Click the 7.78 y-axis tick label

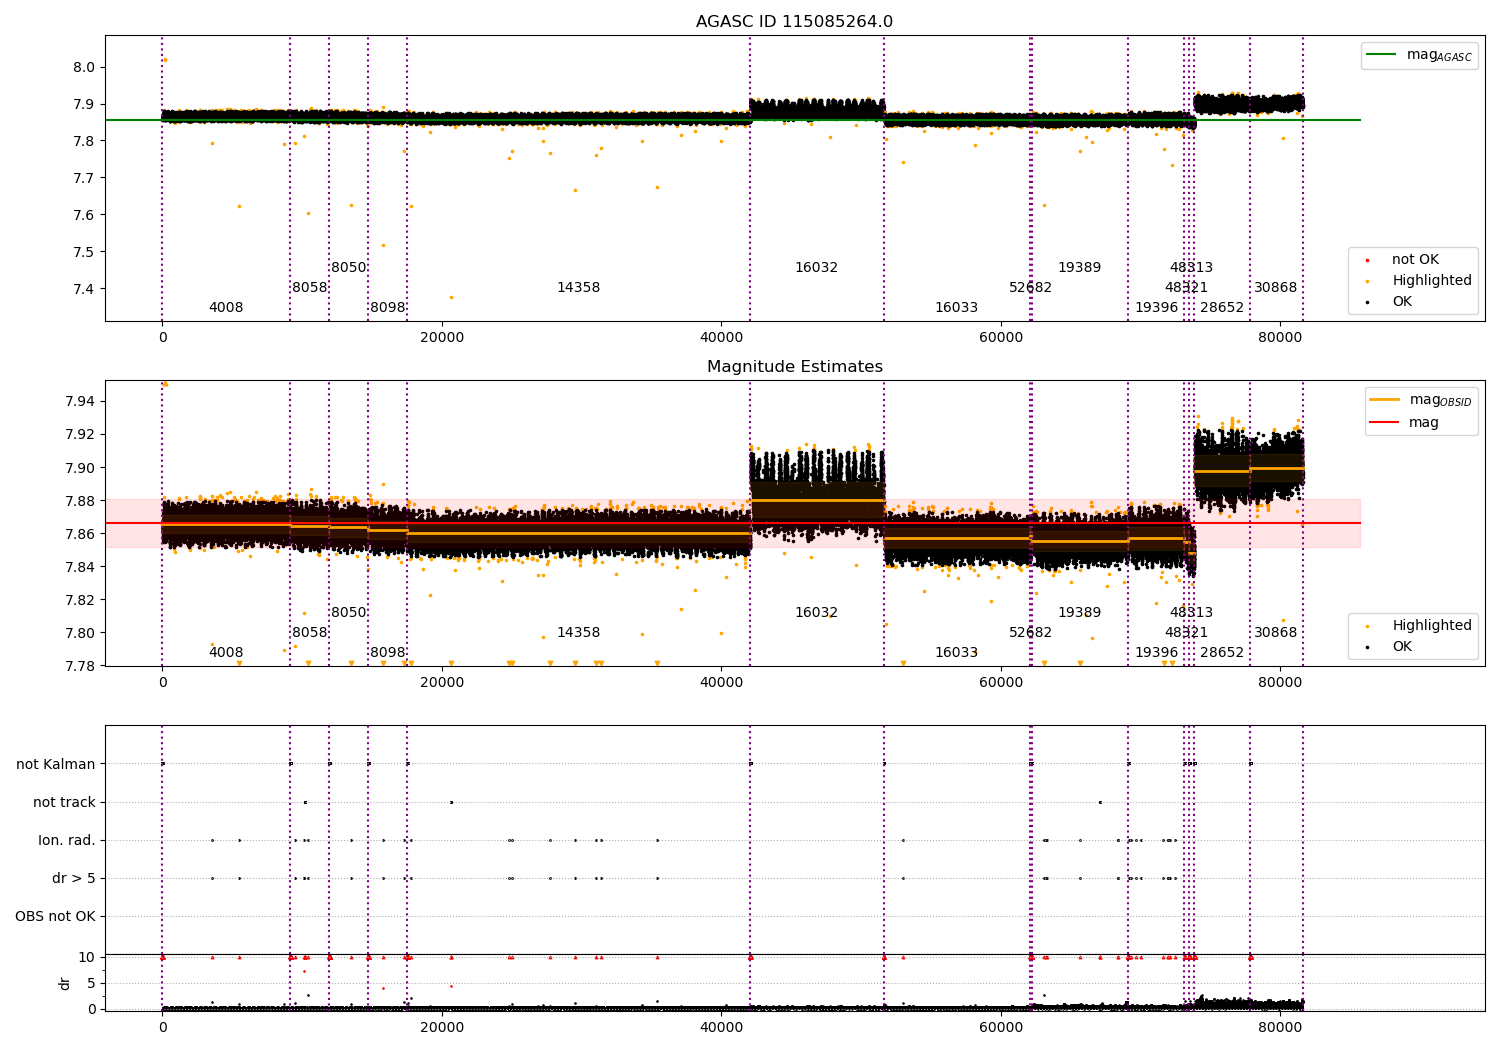point(80,666)
